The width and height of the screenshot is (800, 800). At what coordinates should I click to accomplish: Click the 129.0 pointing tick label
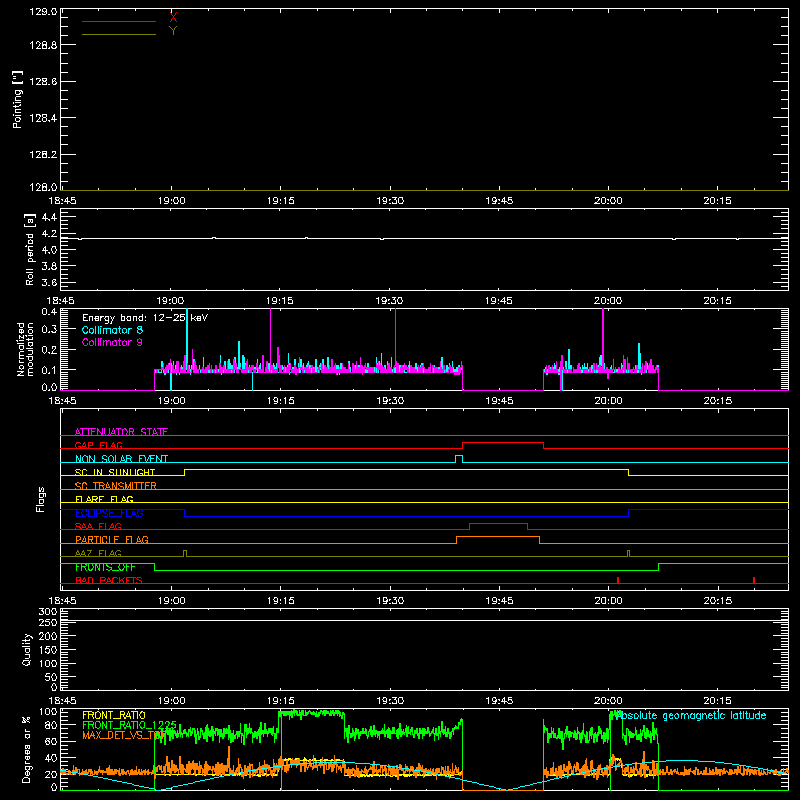[43, 12]
